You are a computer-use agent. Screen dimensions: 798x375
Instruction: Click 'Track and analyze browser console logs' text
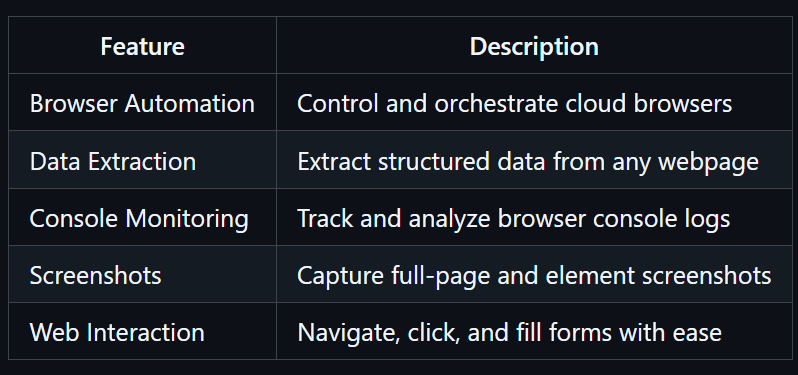(514, 219)
